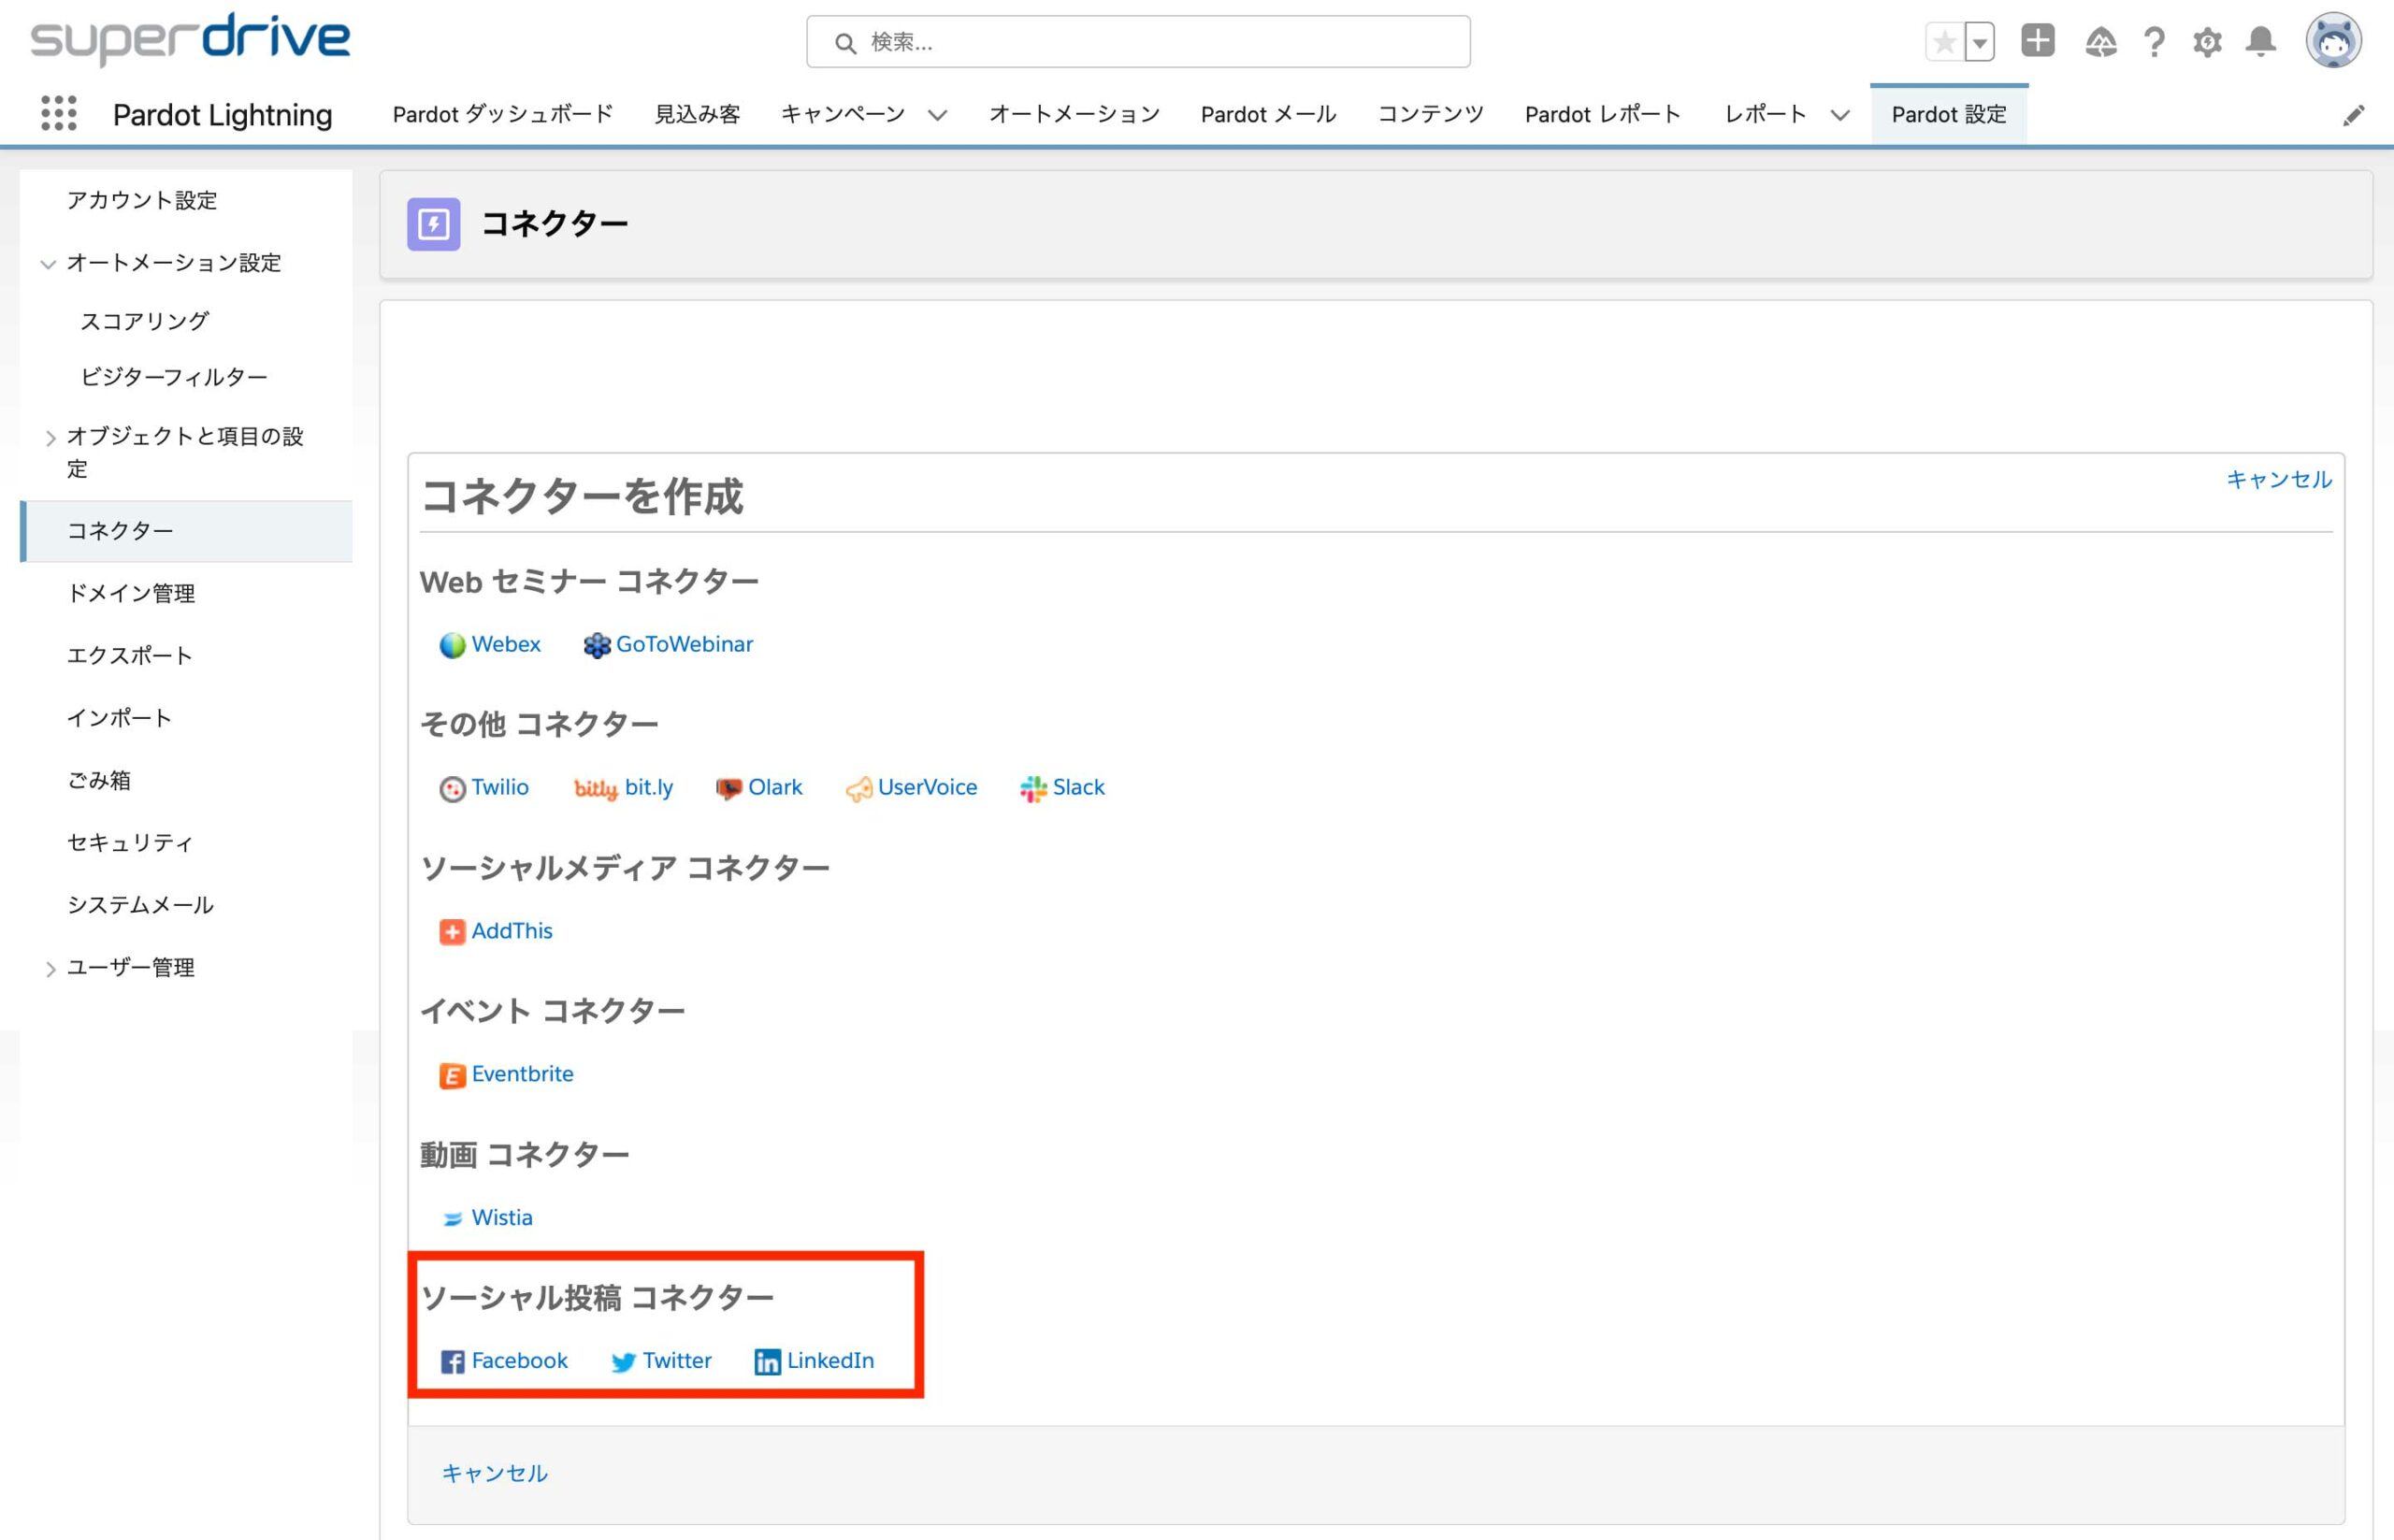The width and height of the screenshot is (2394, 1540).
Task: Open the コンテンツ tab
Action: [1431, 114]
